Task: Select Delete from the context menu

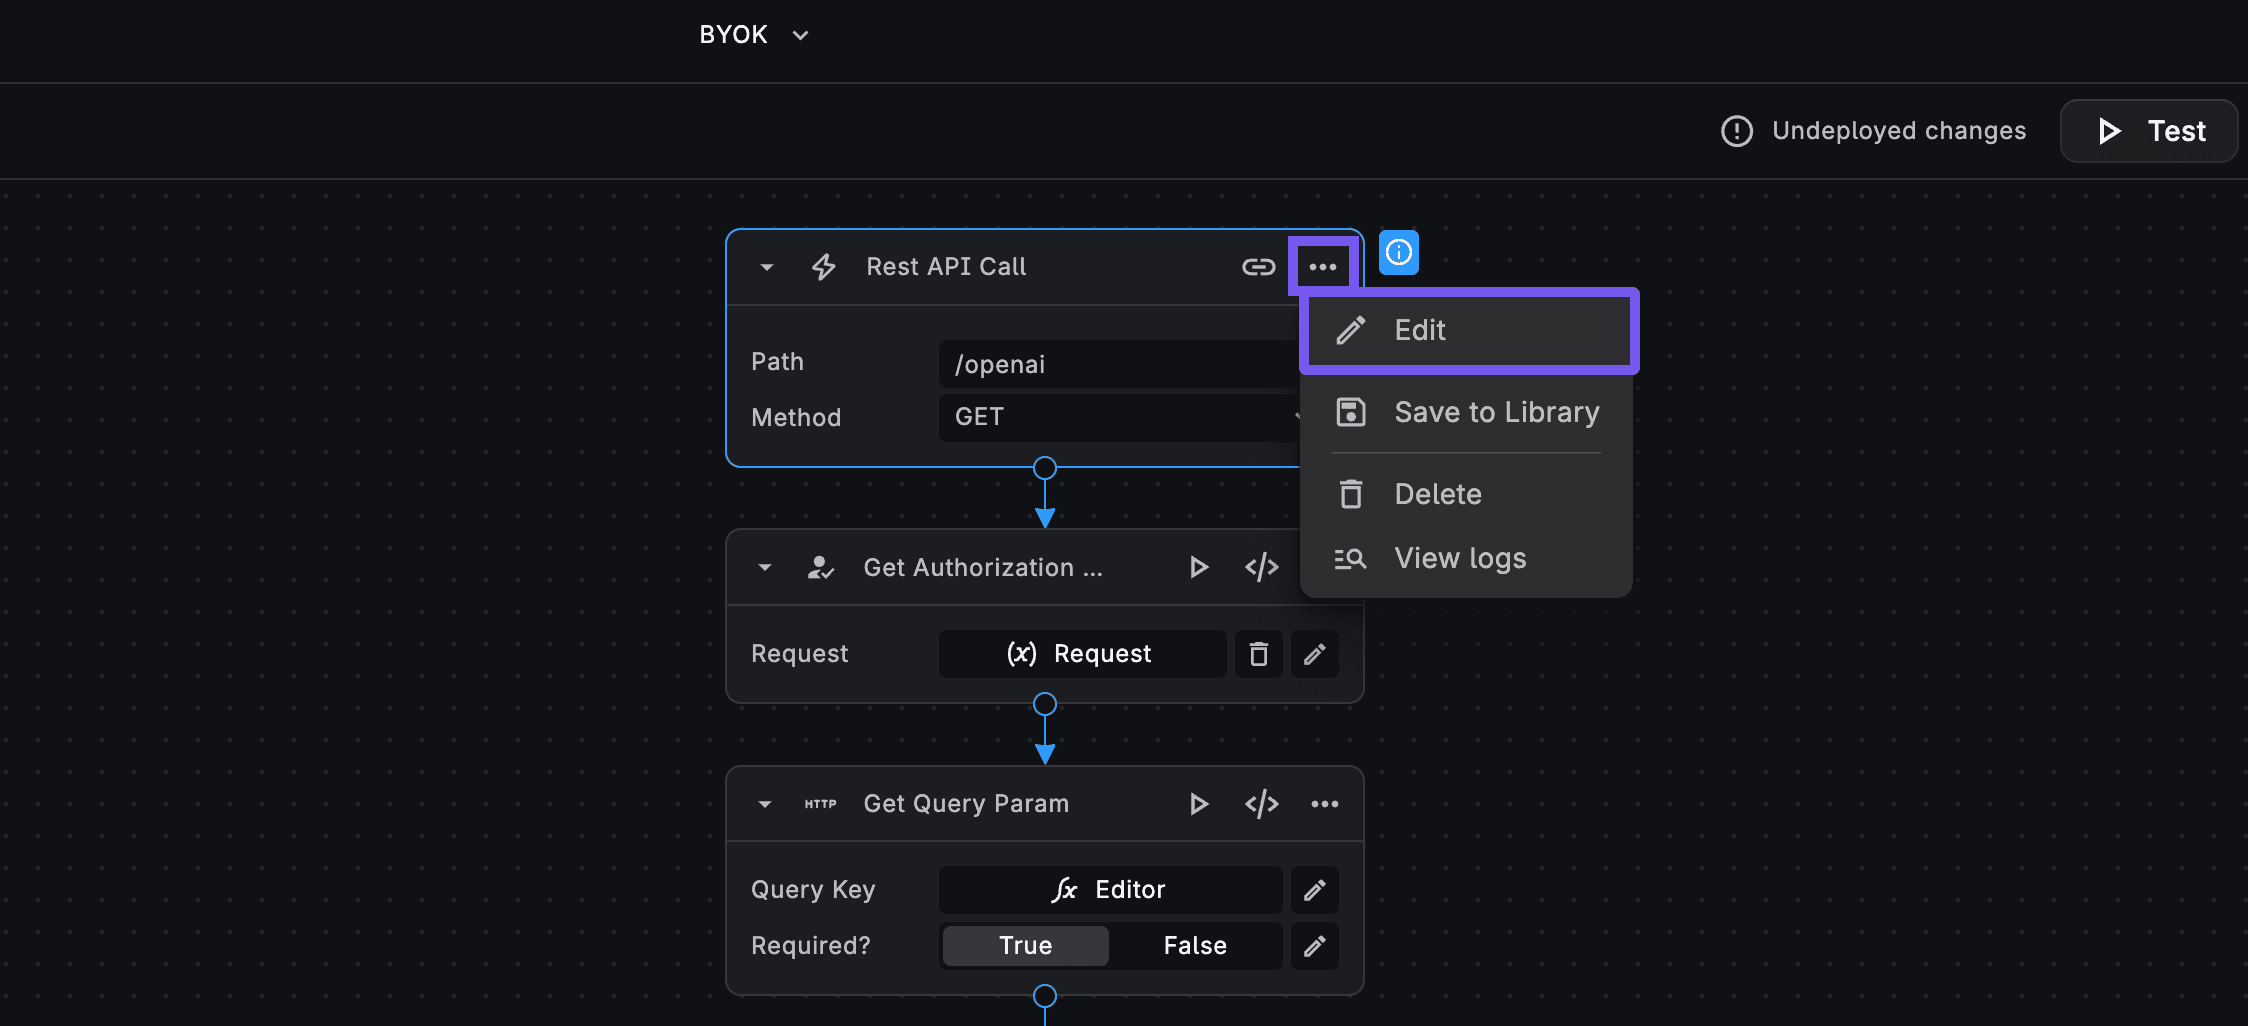Action: (1437, 493)
